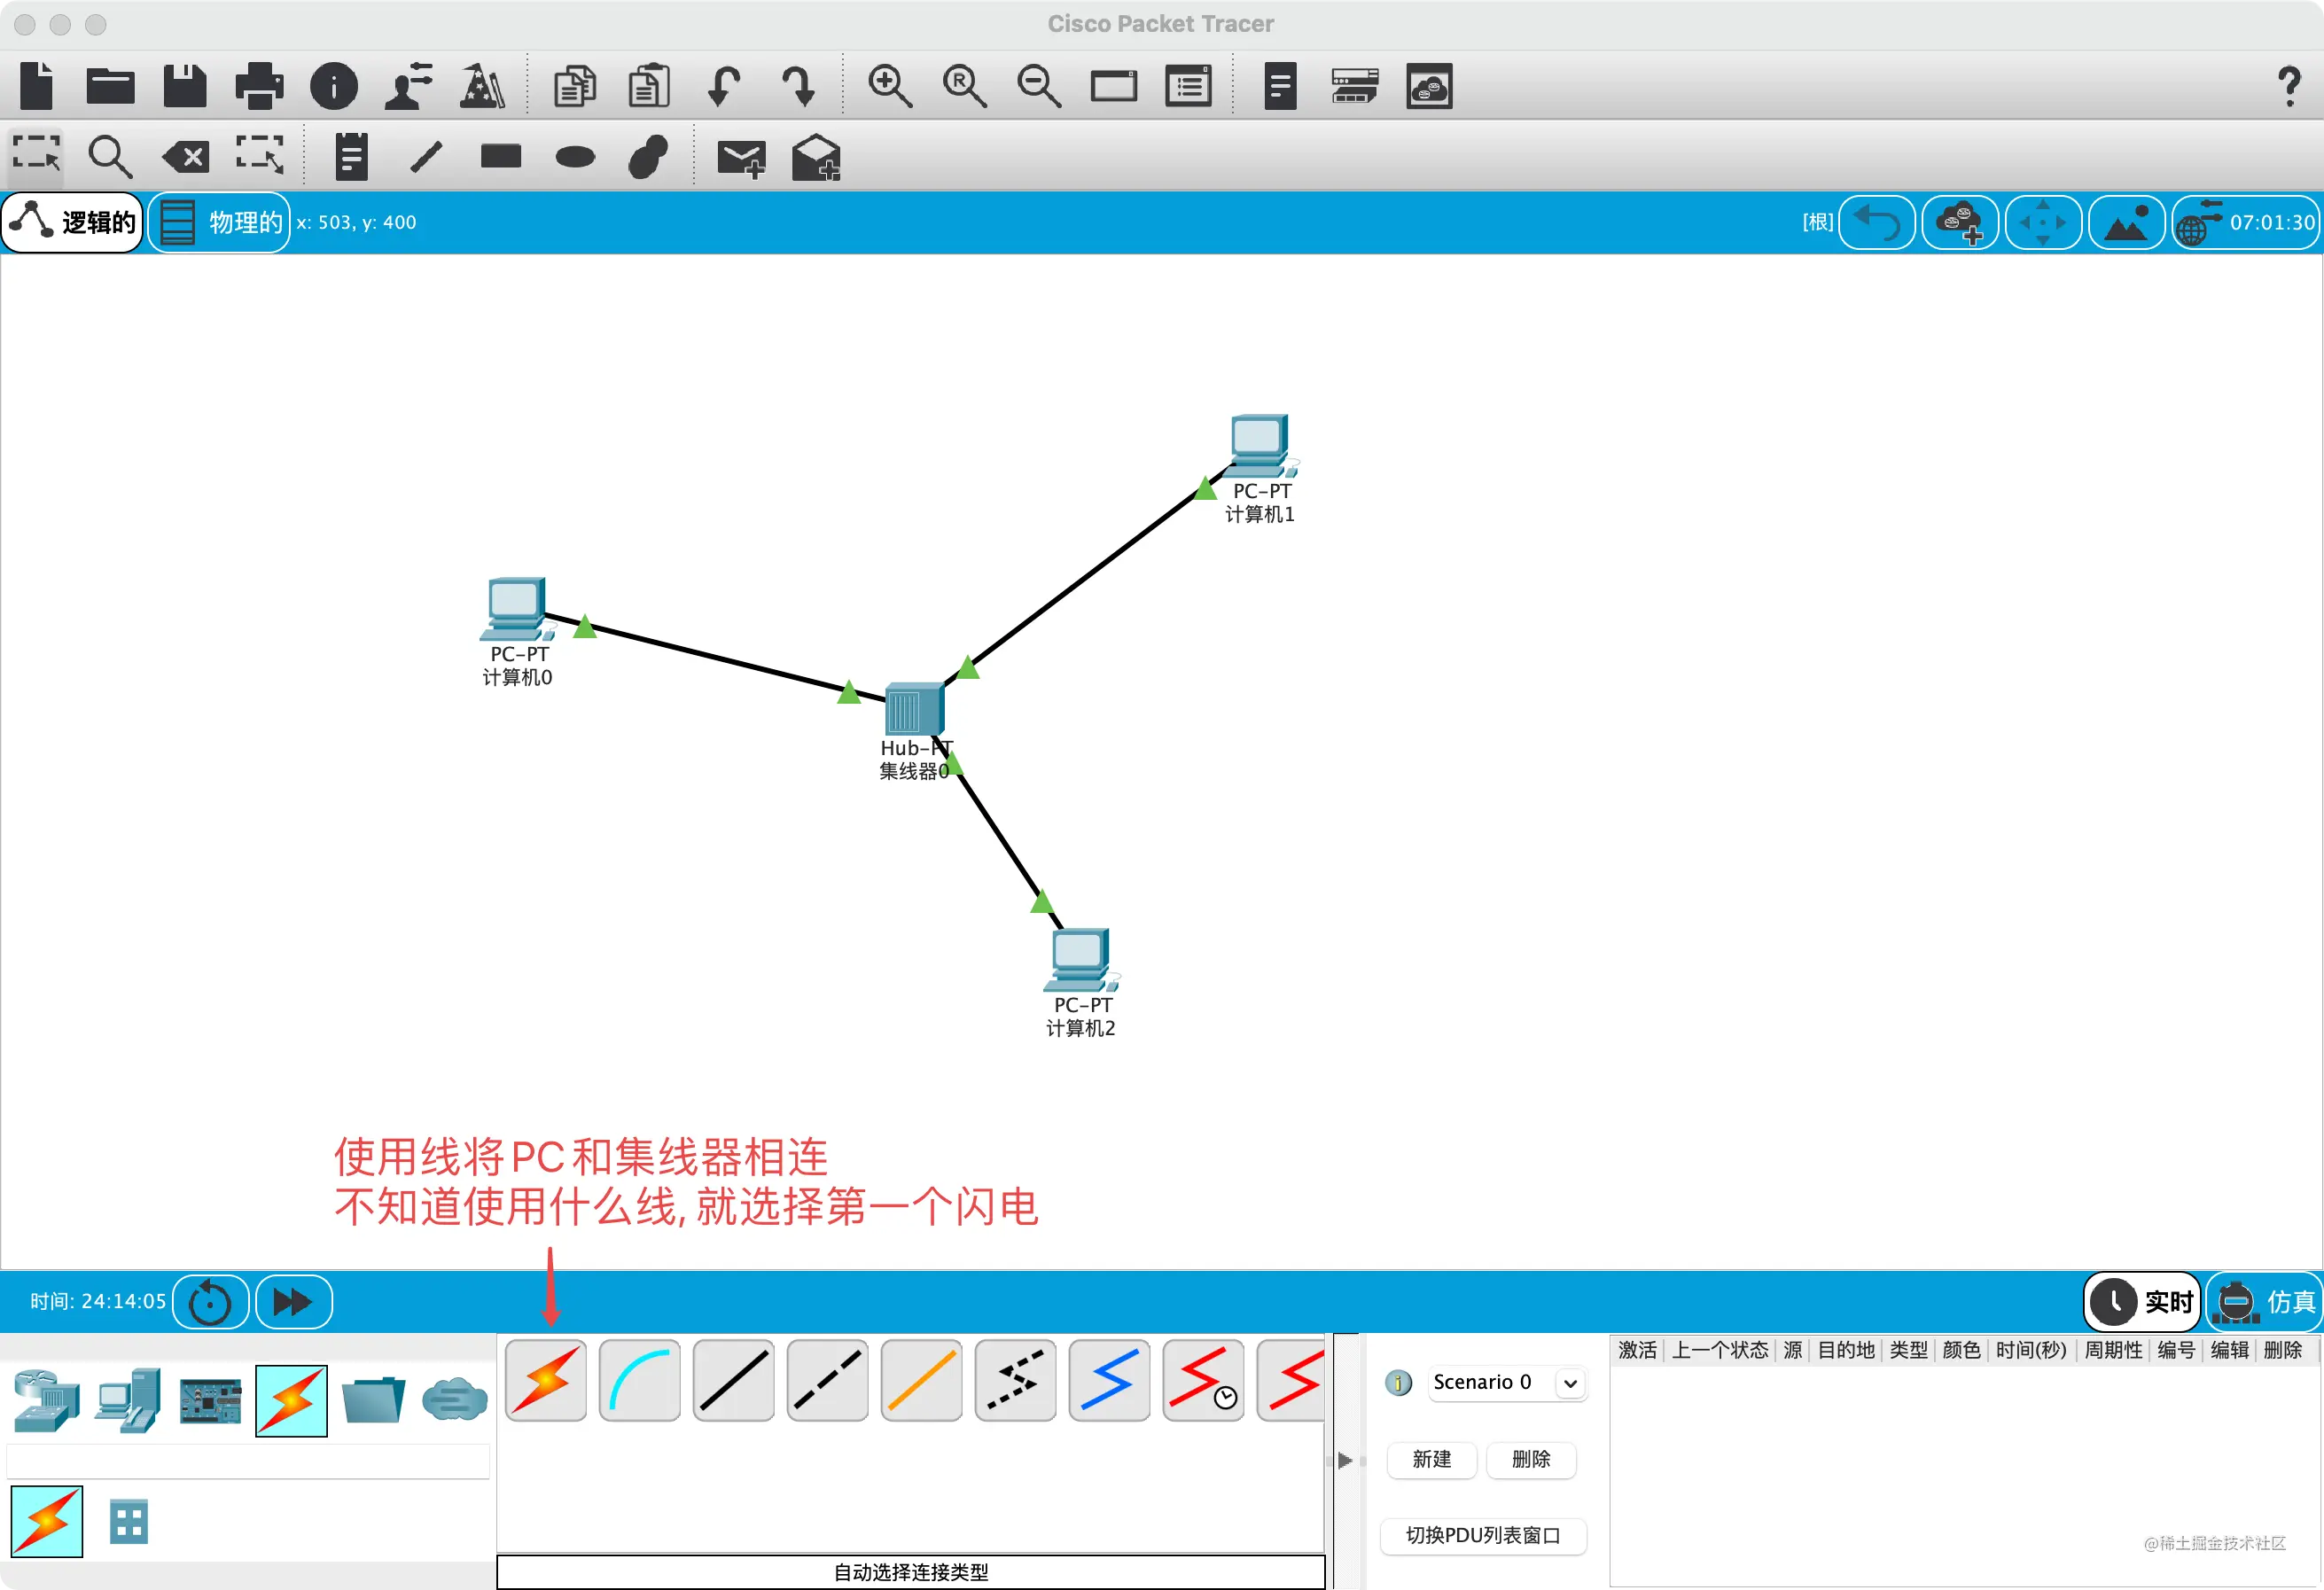Select the blue zigzag coaxial cable
This screenshot has height=1590, width=2324.
click(1110, 1381)
